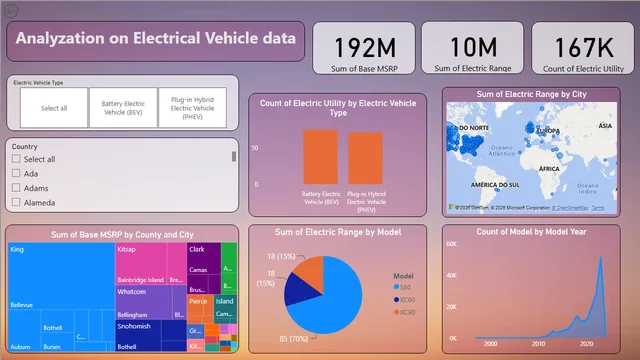Click the 167K Count of Electric Utility card

coord(582,48)
